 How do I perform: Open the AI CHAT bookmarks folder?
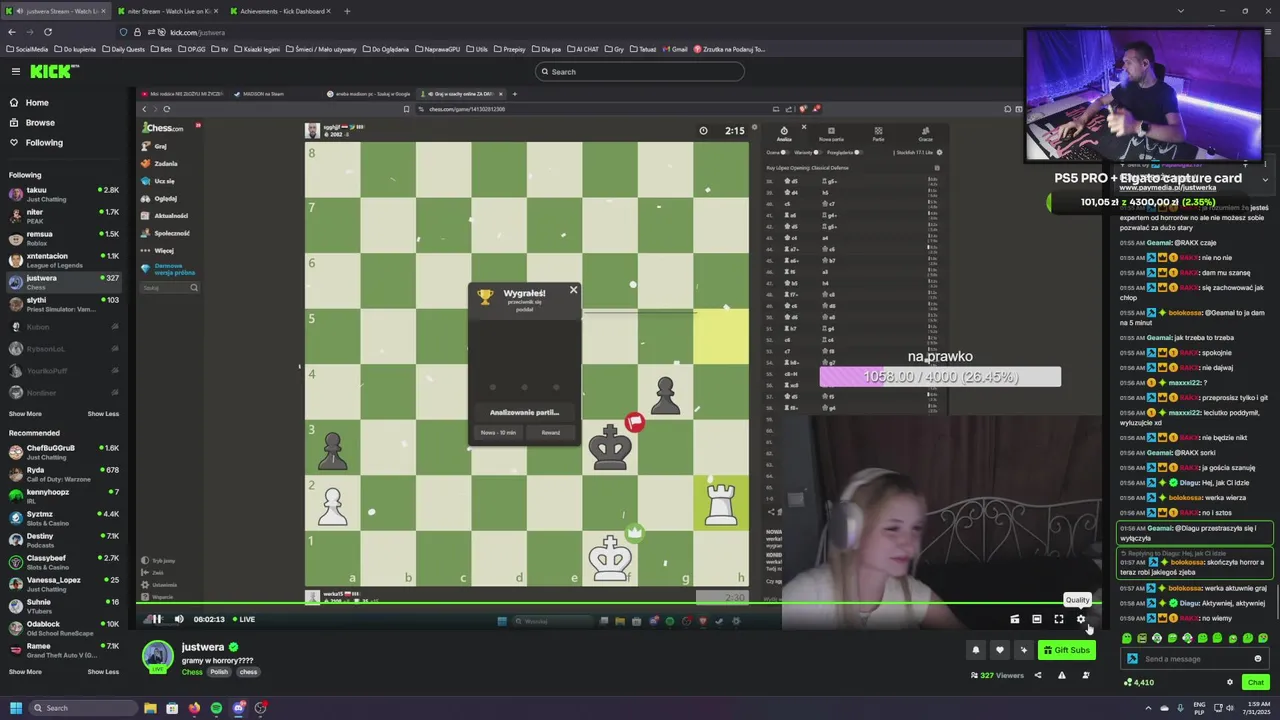coord(584,49)
